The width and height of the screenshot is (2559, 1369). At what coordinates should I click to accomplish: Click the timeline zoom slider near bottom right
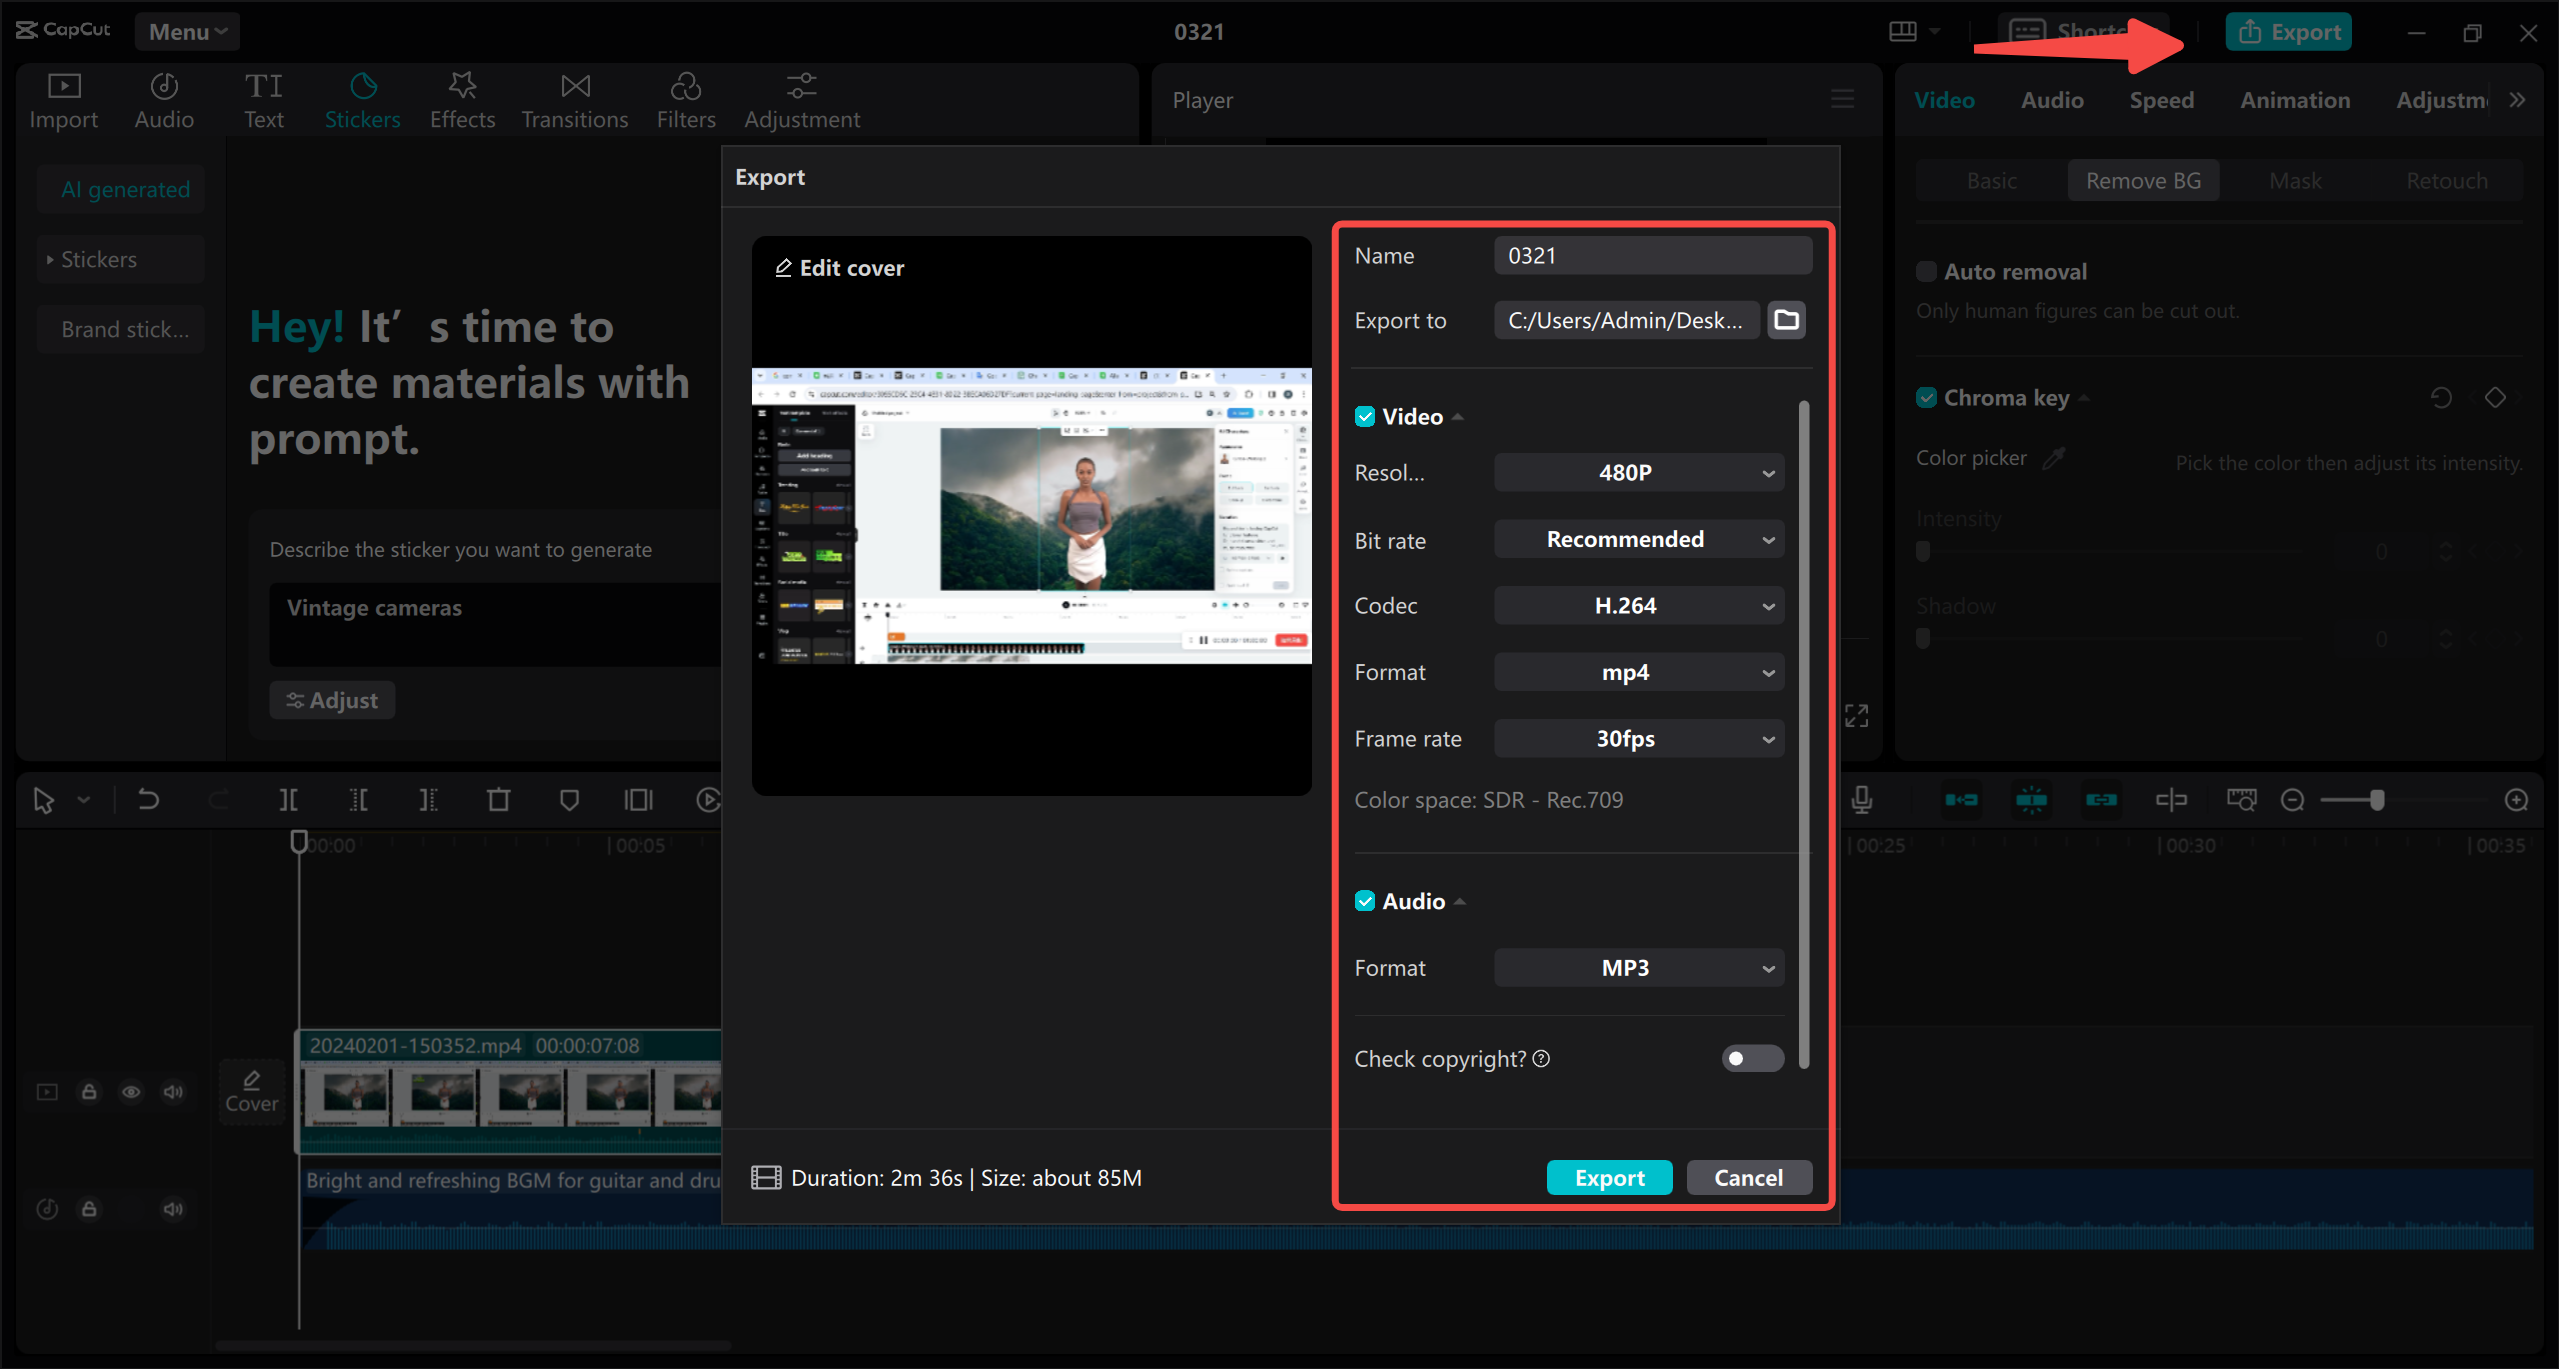point(2376,799)
